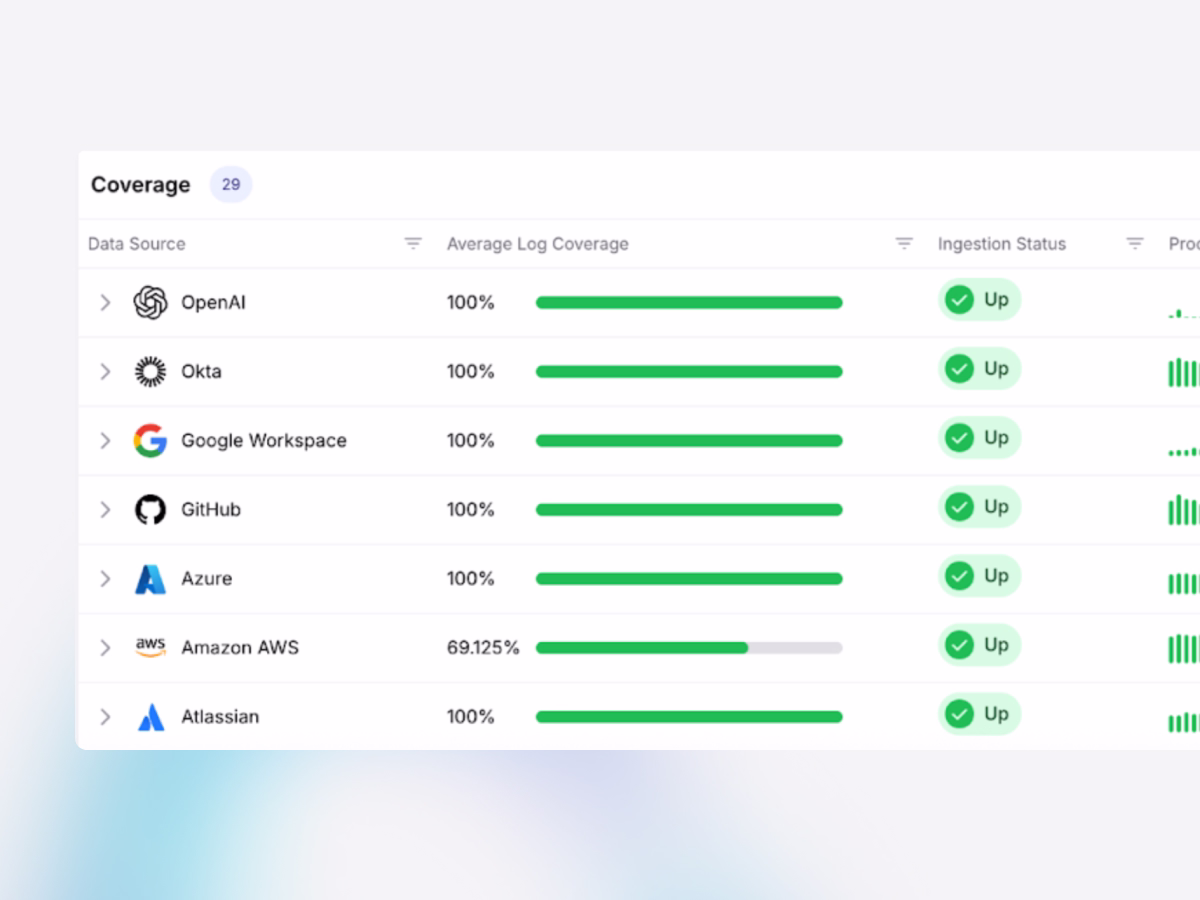Click the green check icon in Azure row
The width and height of the screenshot is (1200, 900).
[x=959, y=575]
